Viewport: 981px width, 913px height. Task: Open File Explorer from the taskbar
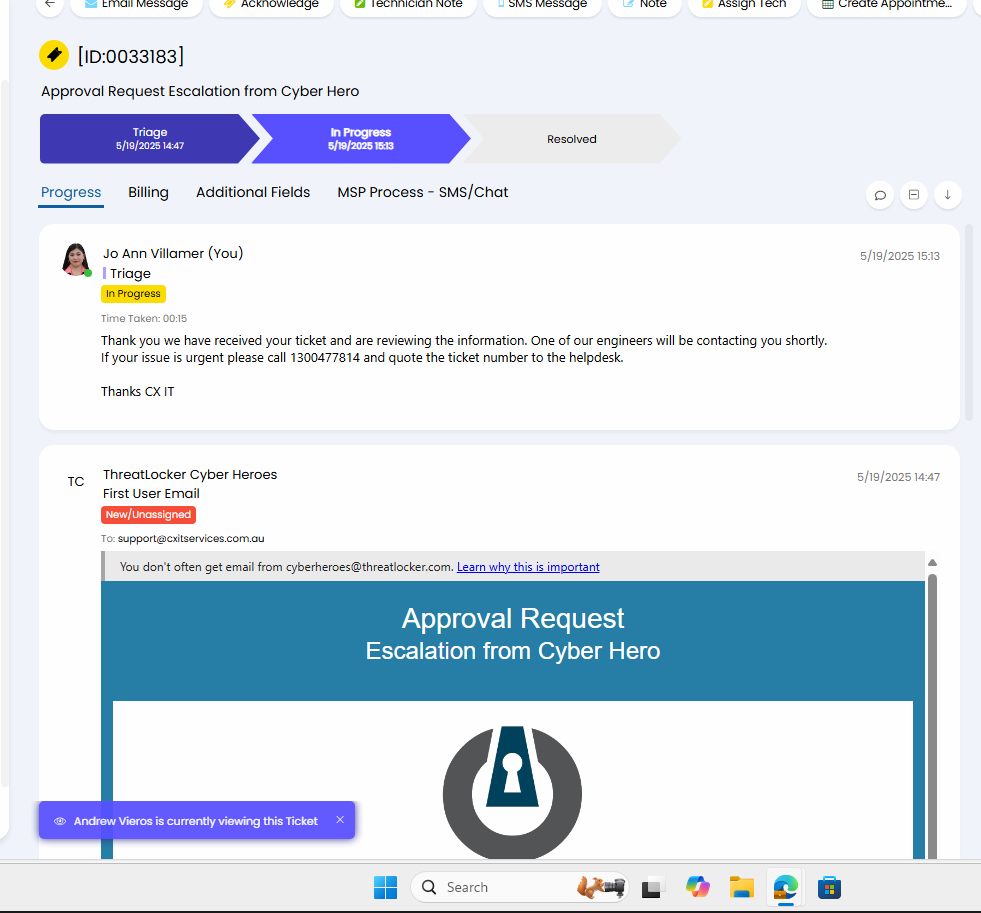pyautogui.click(x=741, y=887)
